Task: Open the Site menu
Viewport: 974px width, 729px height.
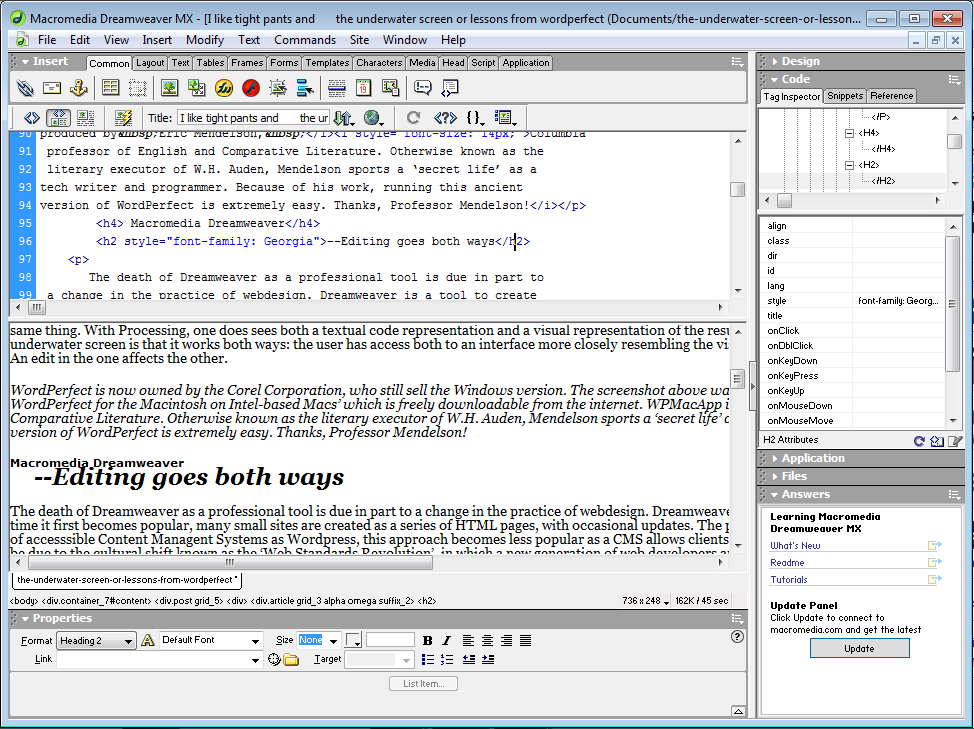Action: [x=359, y=40]
